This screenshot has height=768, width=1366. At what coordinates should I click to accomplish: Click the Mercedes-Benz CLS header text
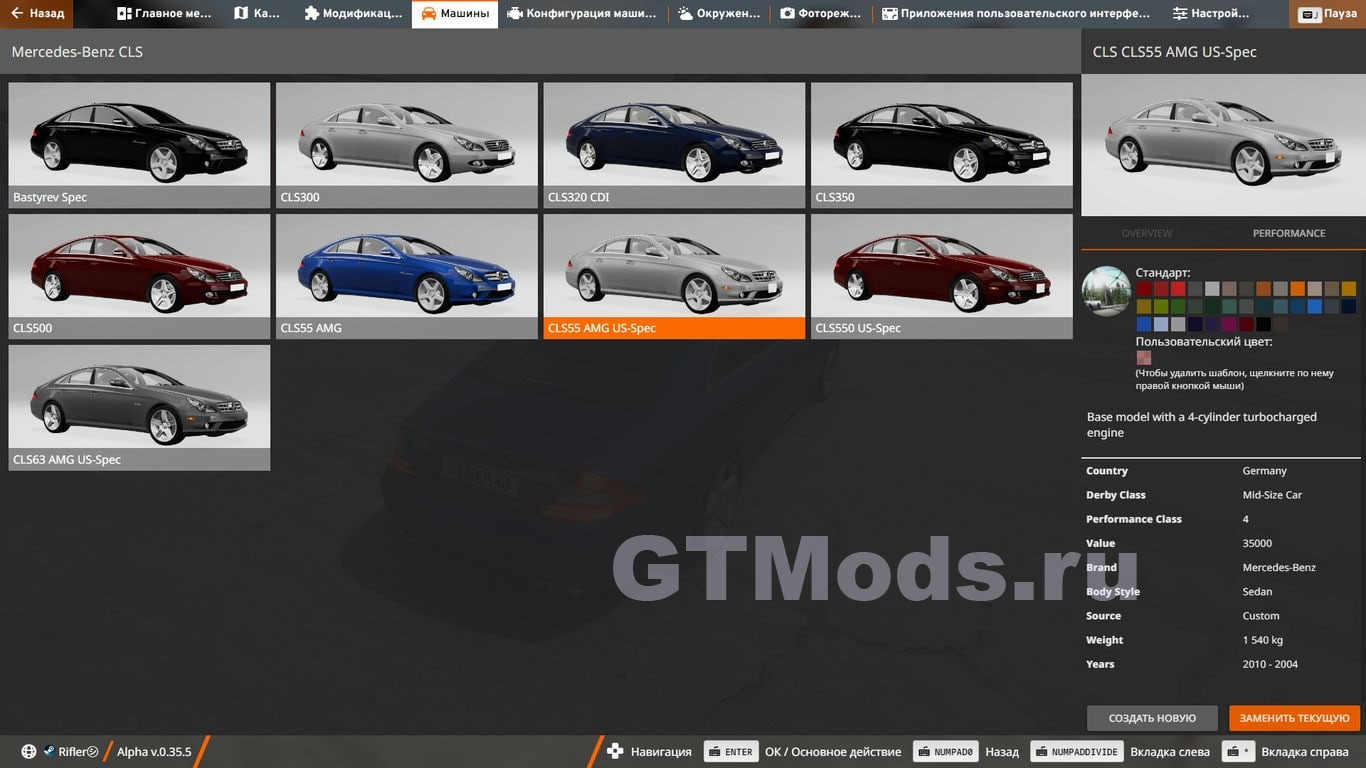point(77,52)
